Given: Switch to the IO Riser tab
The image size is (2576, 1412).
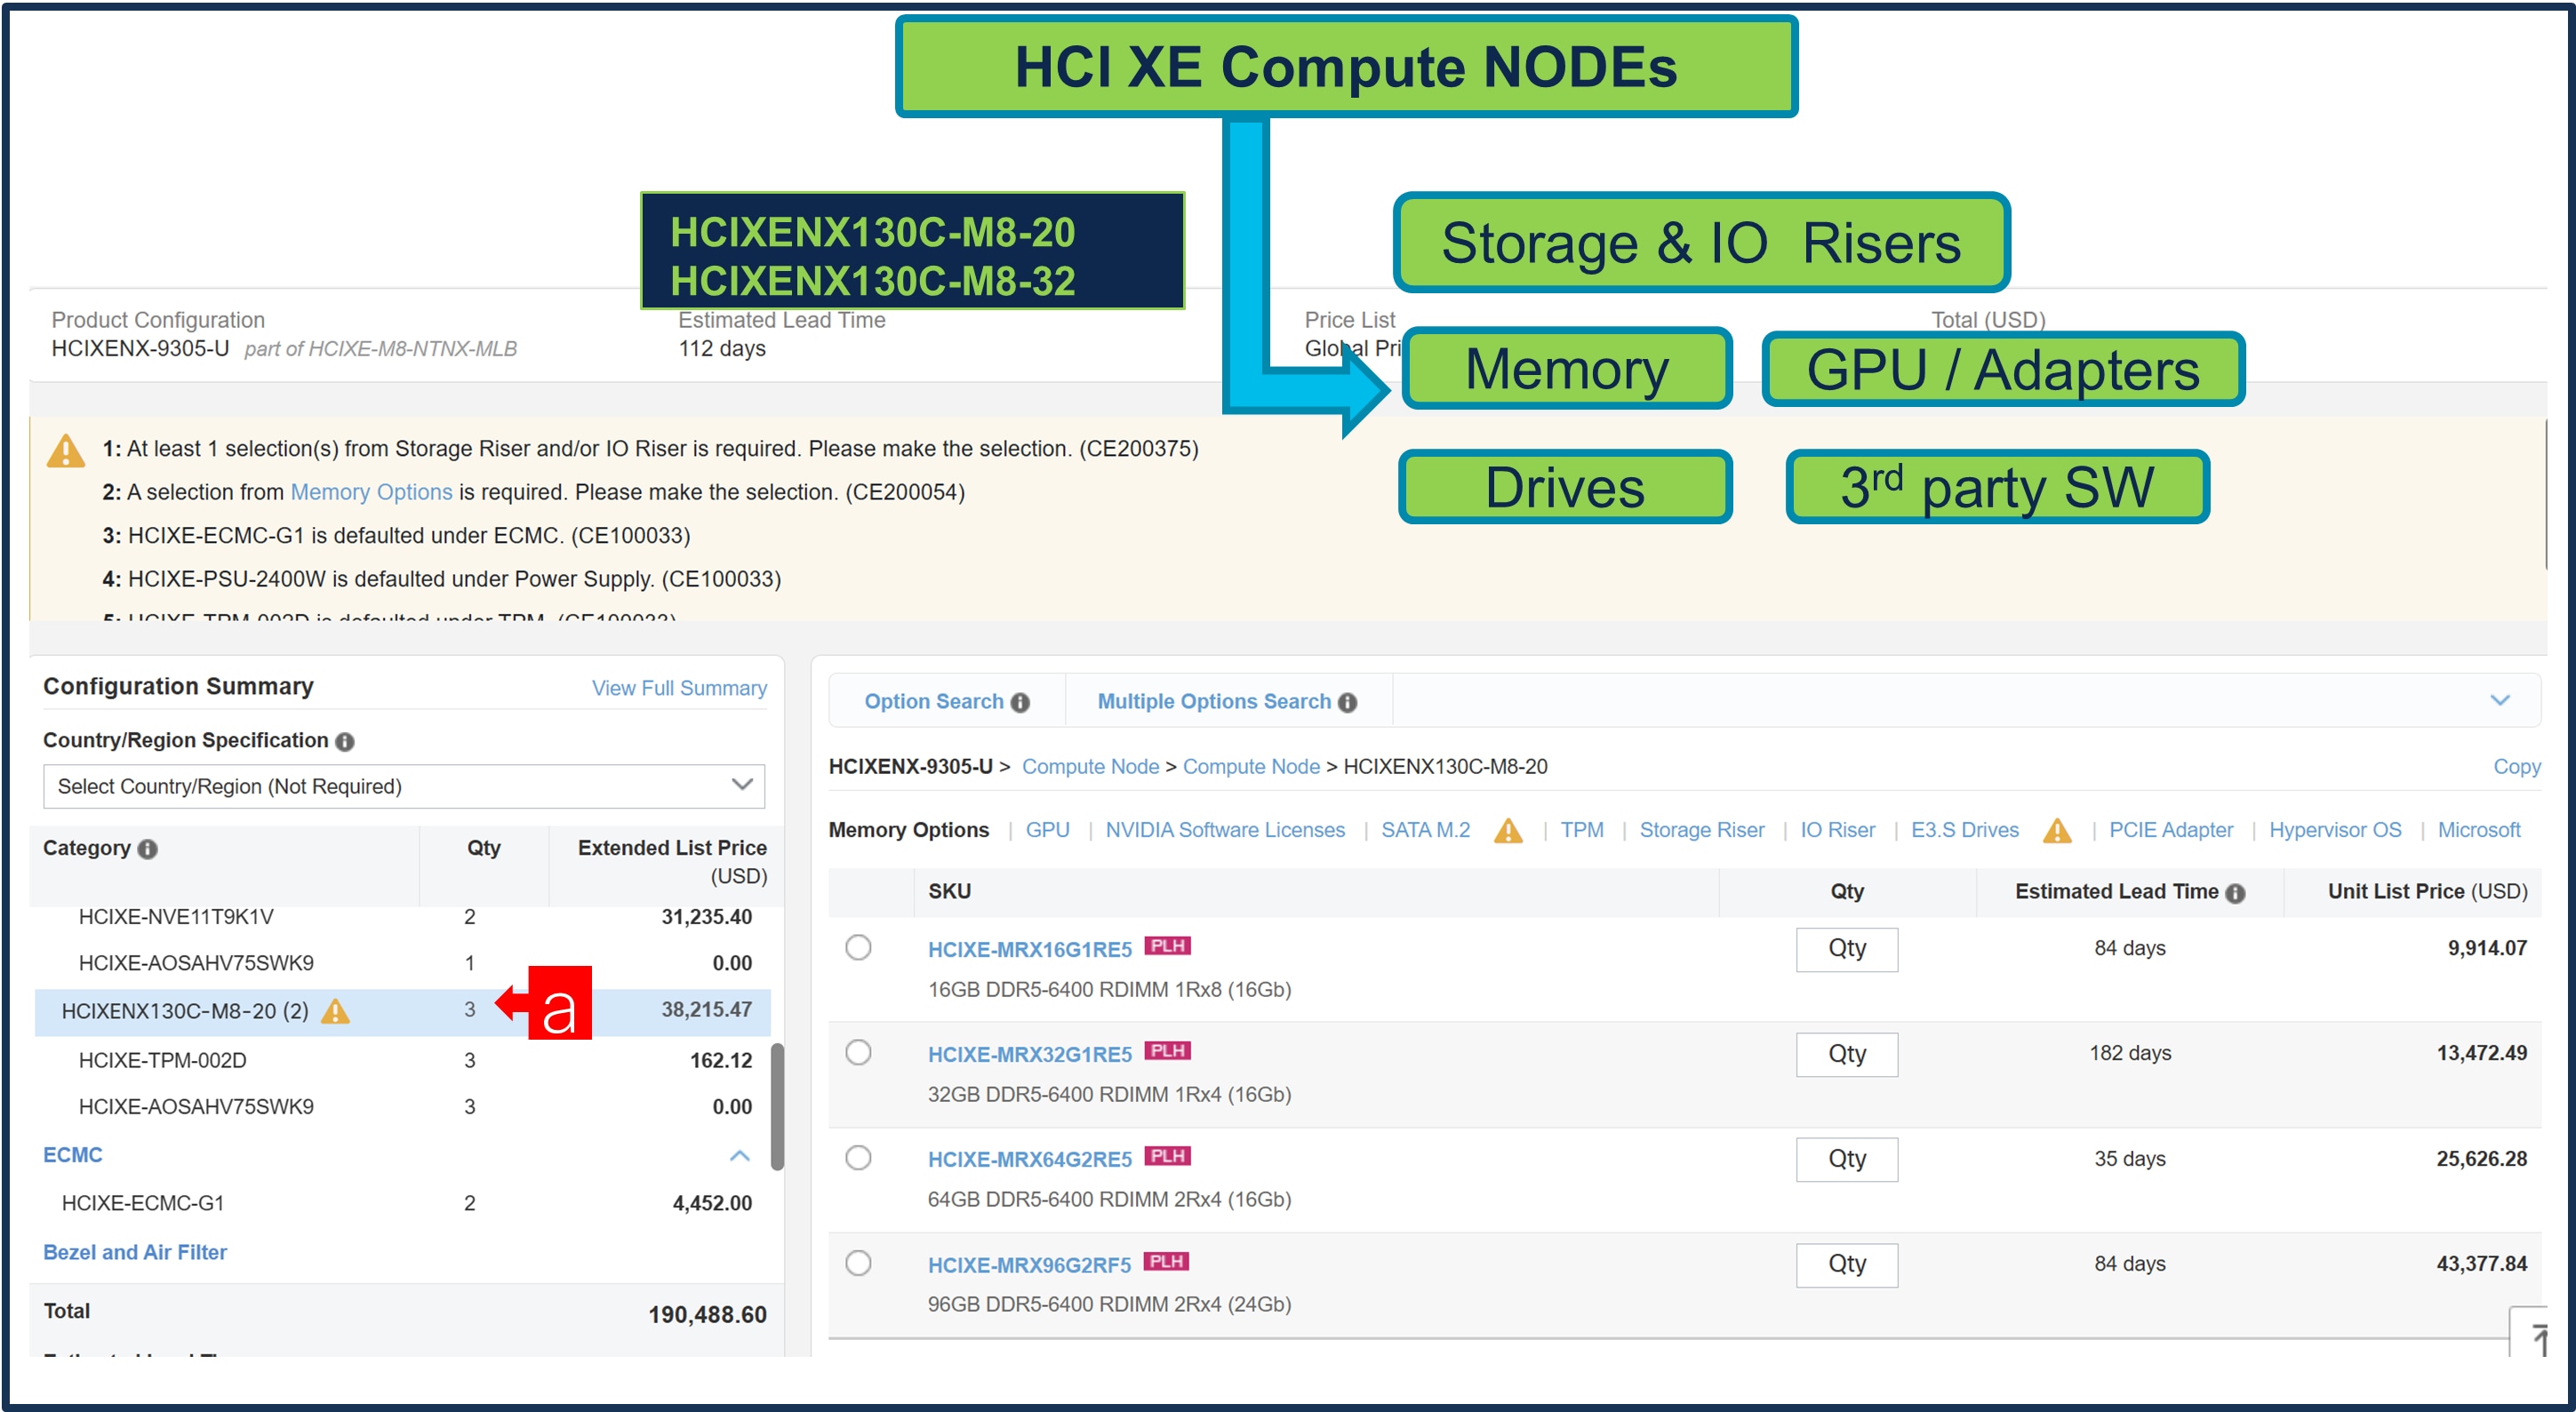Looking at the screenshot, I should click(x=1837, y=830).
